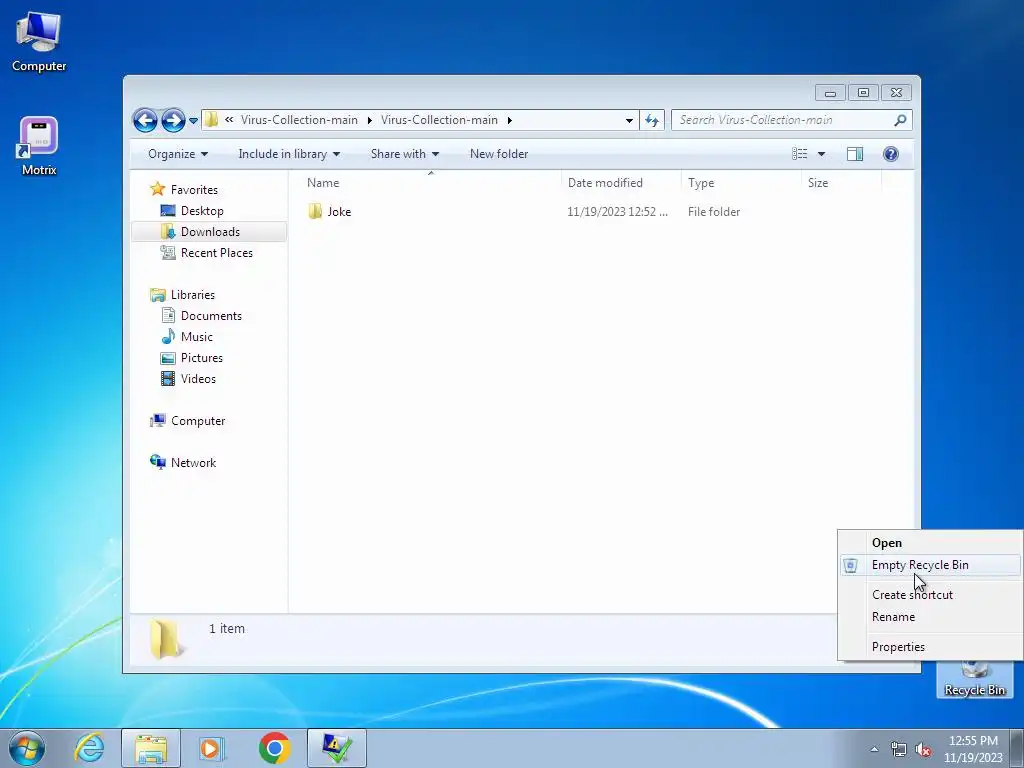The width and height of the screenshot is (1024, 768).
Task: Open Include in library dropdown
Action: pos(289,154)
